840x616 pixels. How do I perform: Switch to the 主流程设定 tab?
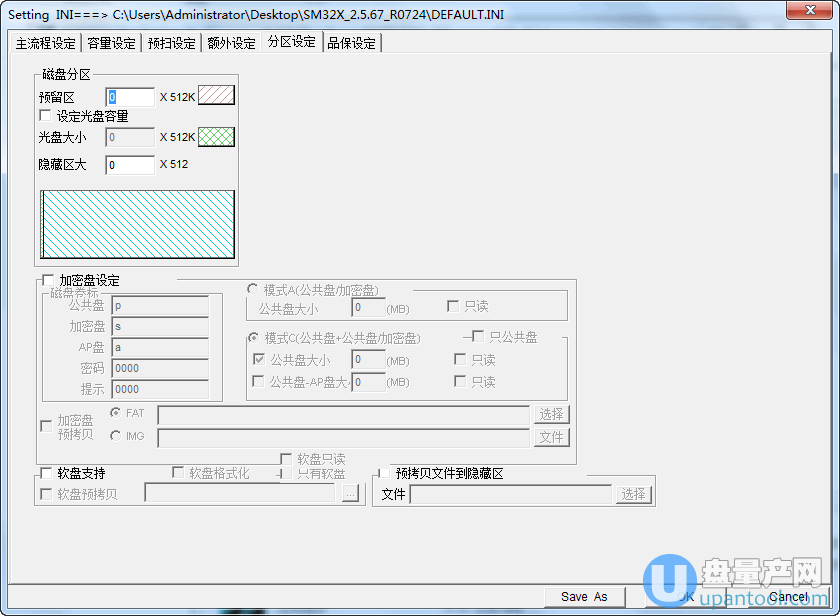click(45, 43)
